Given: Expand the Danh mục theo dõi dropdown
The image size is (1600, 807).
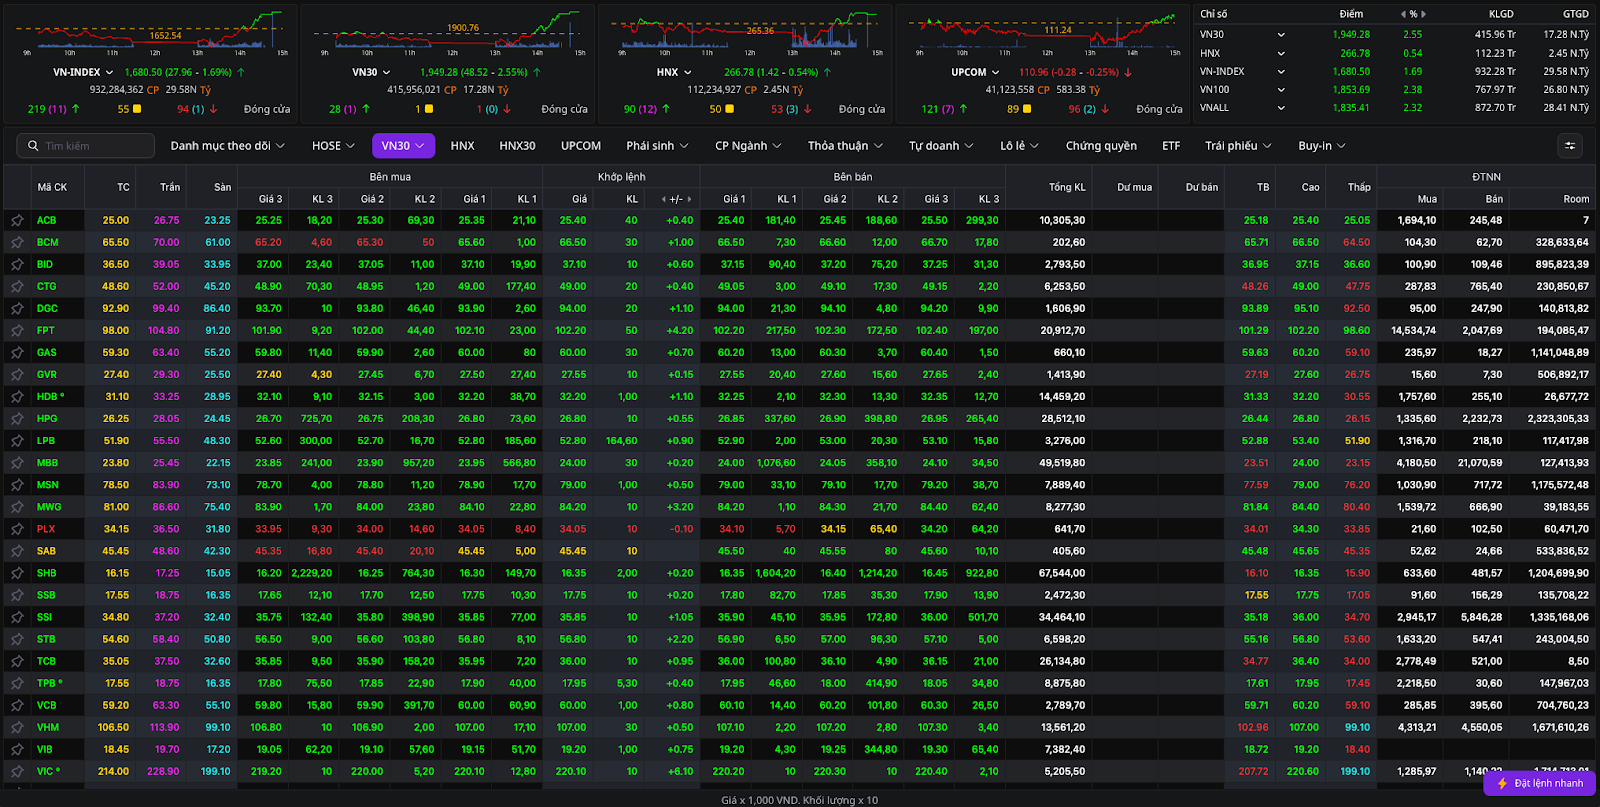Looking at the screenshot, I should coord(227,146).
